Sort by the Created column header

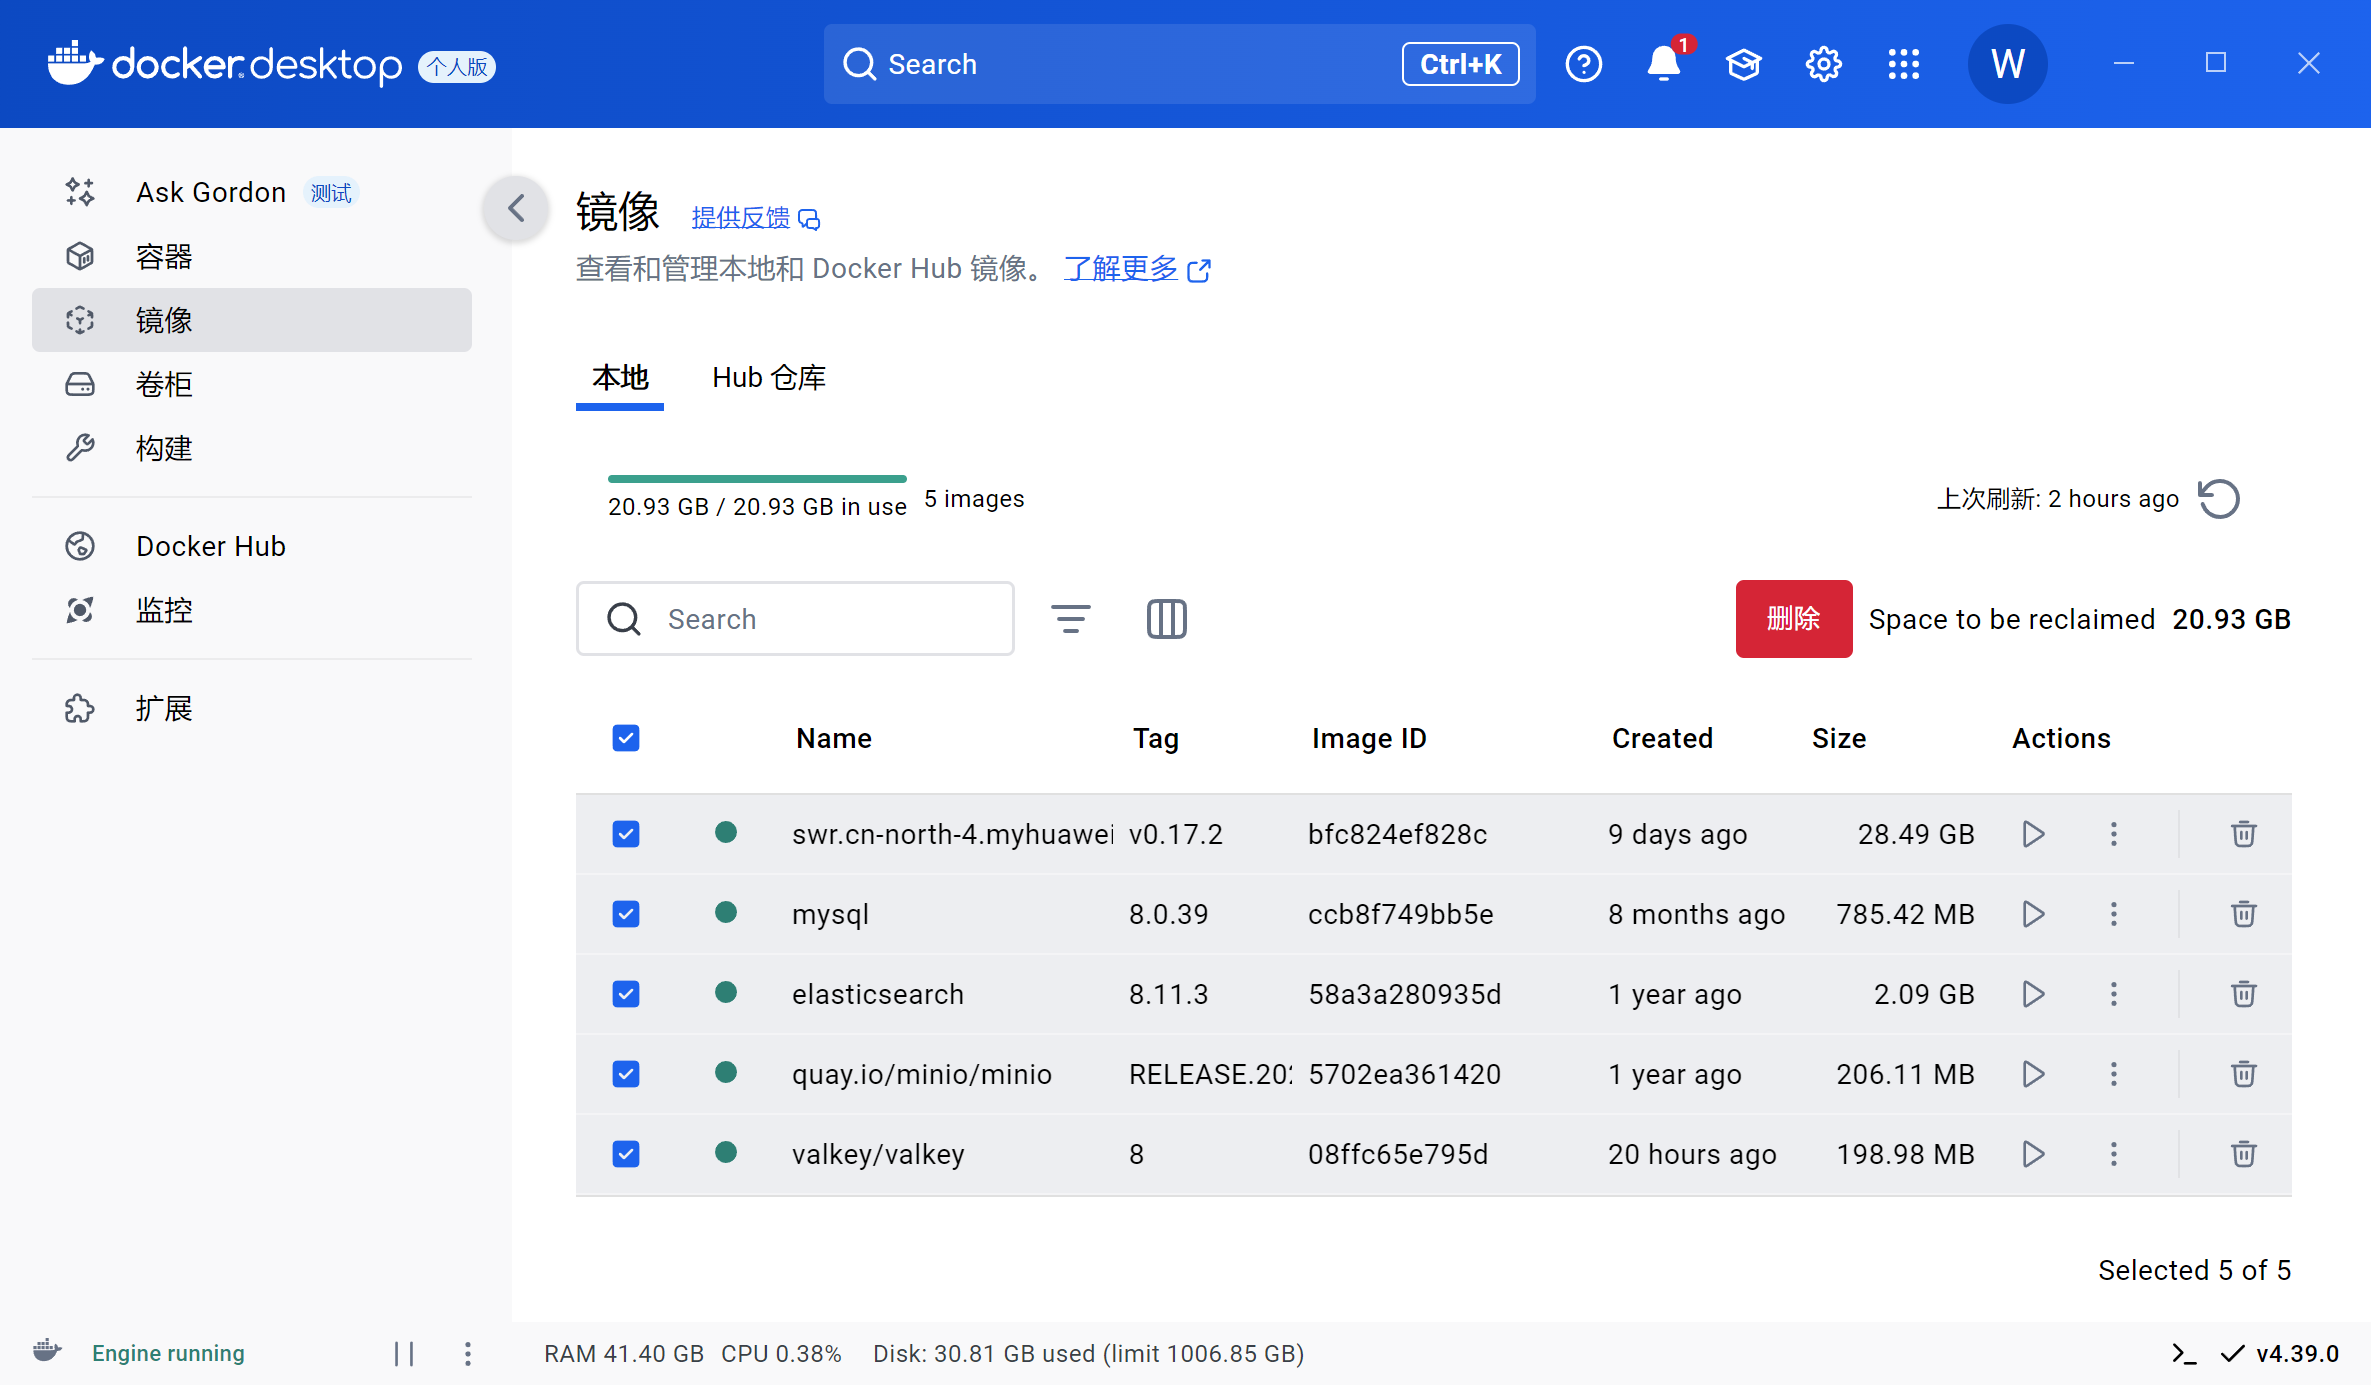click(1662, 738)
